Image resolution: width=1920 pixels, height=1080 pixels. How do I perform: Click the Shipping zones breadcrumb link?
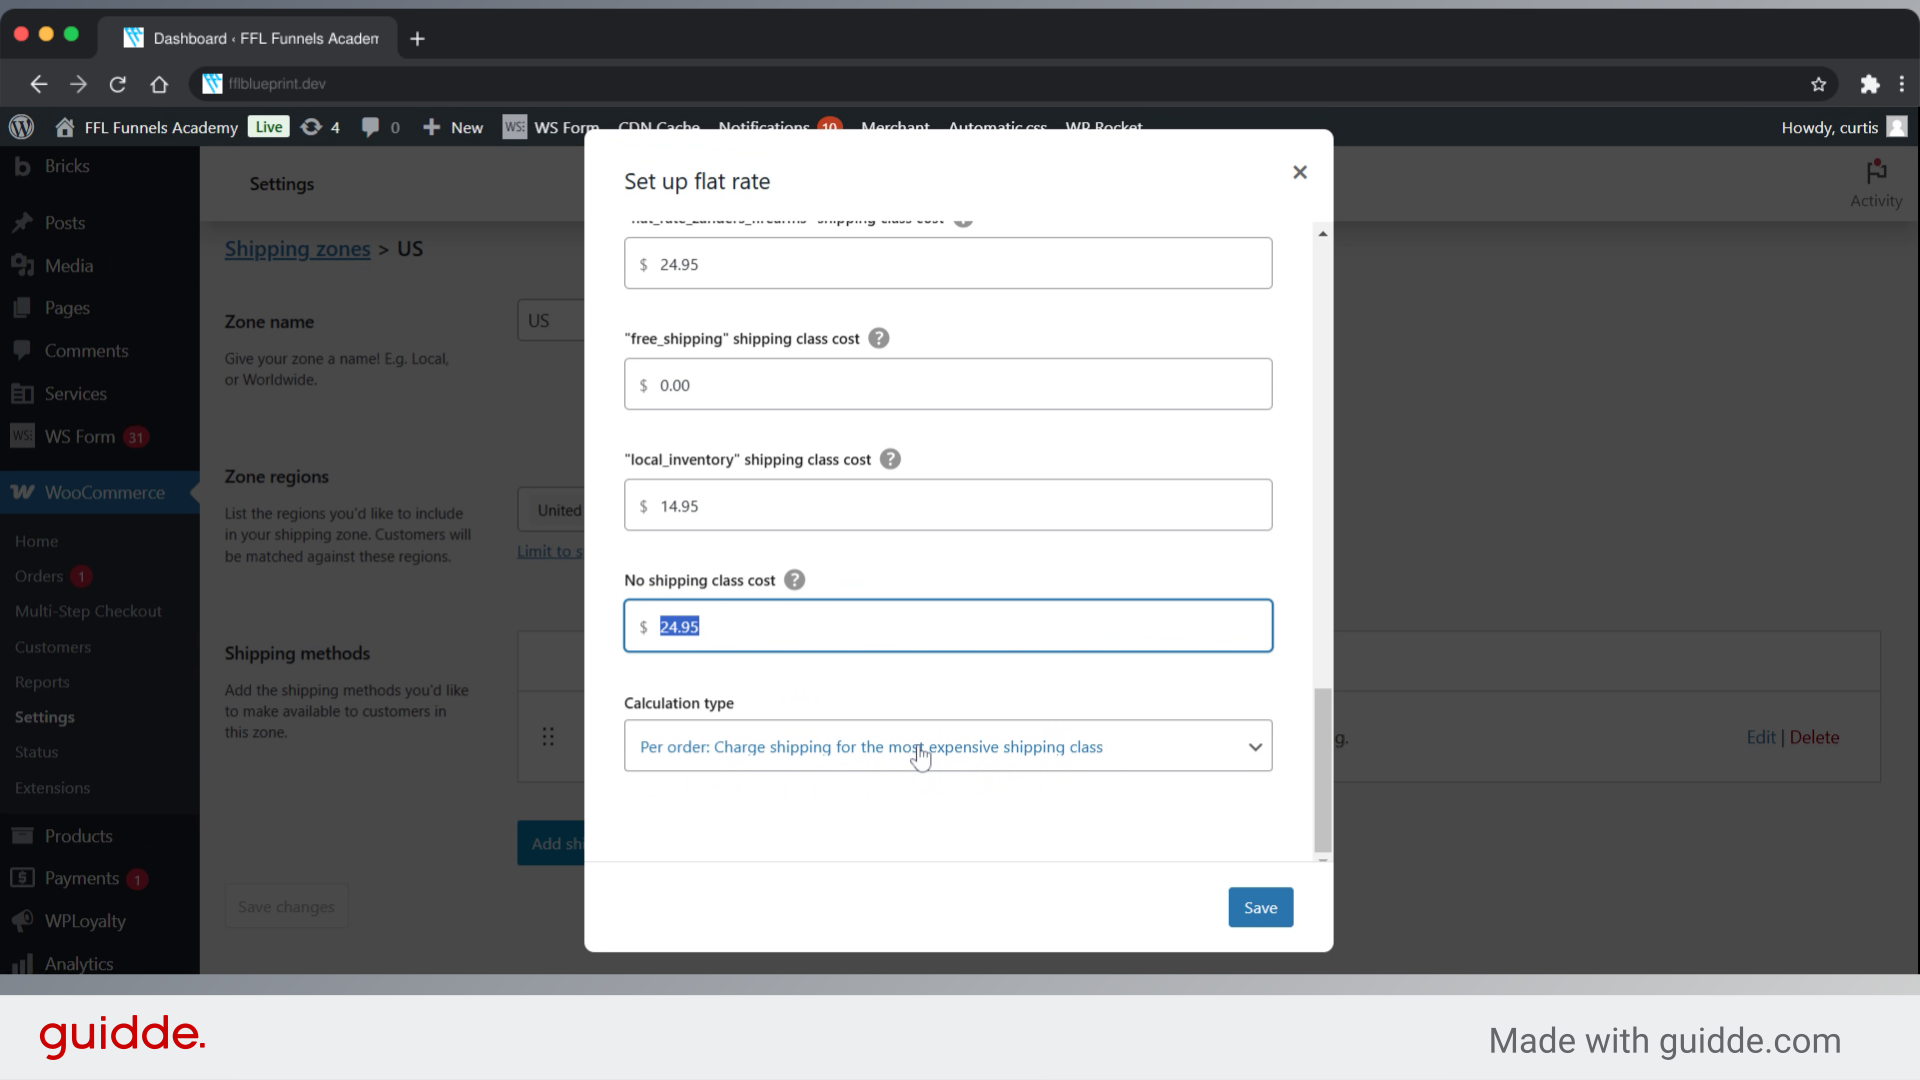coord(297,249)
